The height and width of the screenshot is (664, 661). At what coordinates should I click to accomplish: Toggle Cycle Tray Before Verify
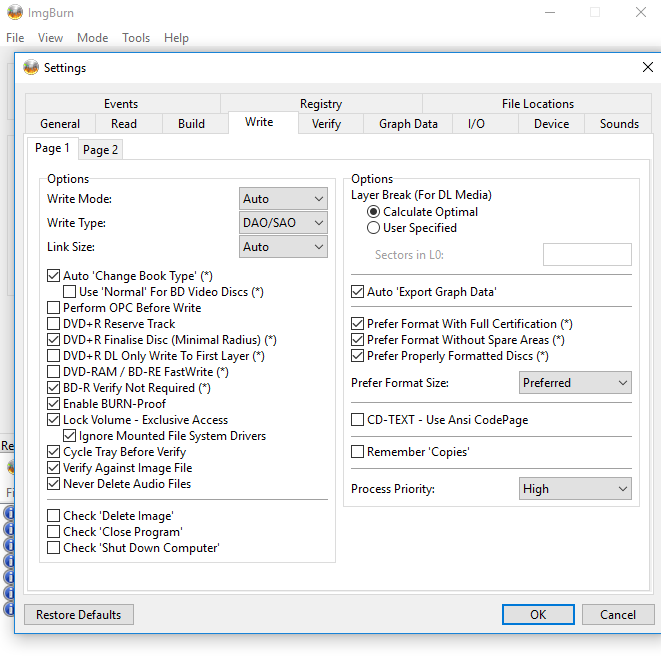click(53, 452)
